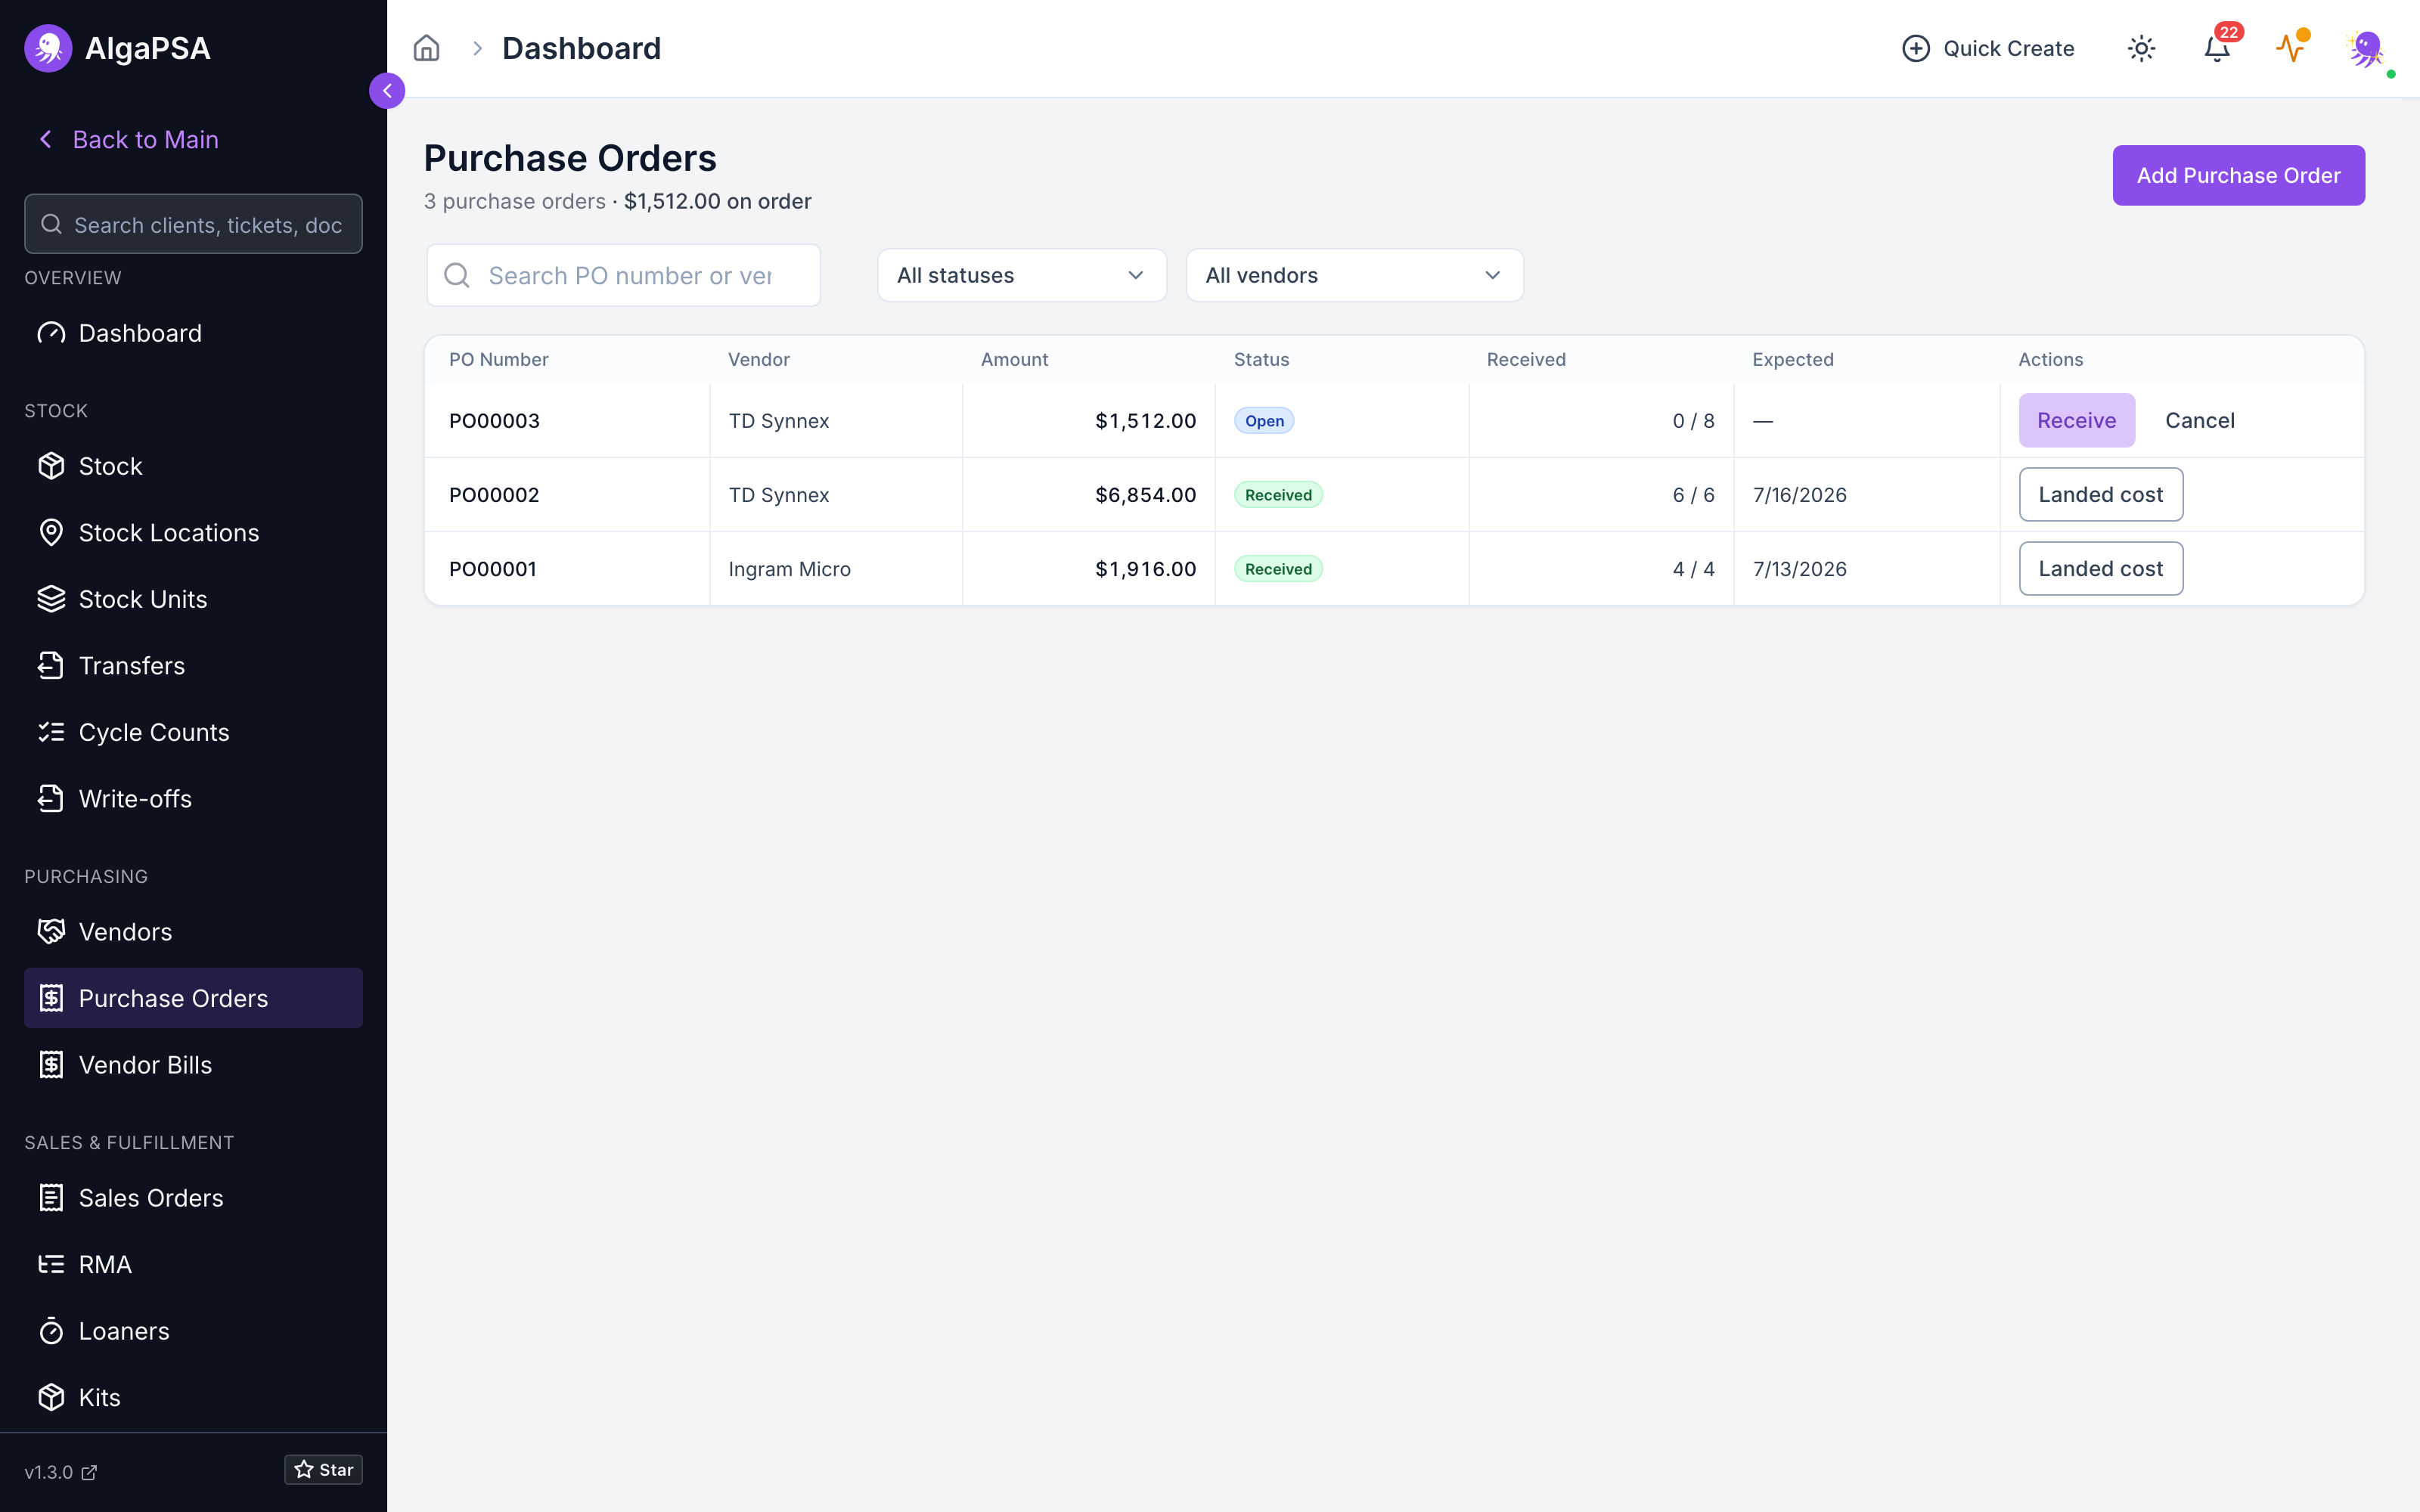This screenshot has height=1512, width=2420.
Task: Click the 7/16/2026 expected date
Action: click(1799, 494)
